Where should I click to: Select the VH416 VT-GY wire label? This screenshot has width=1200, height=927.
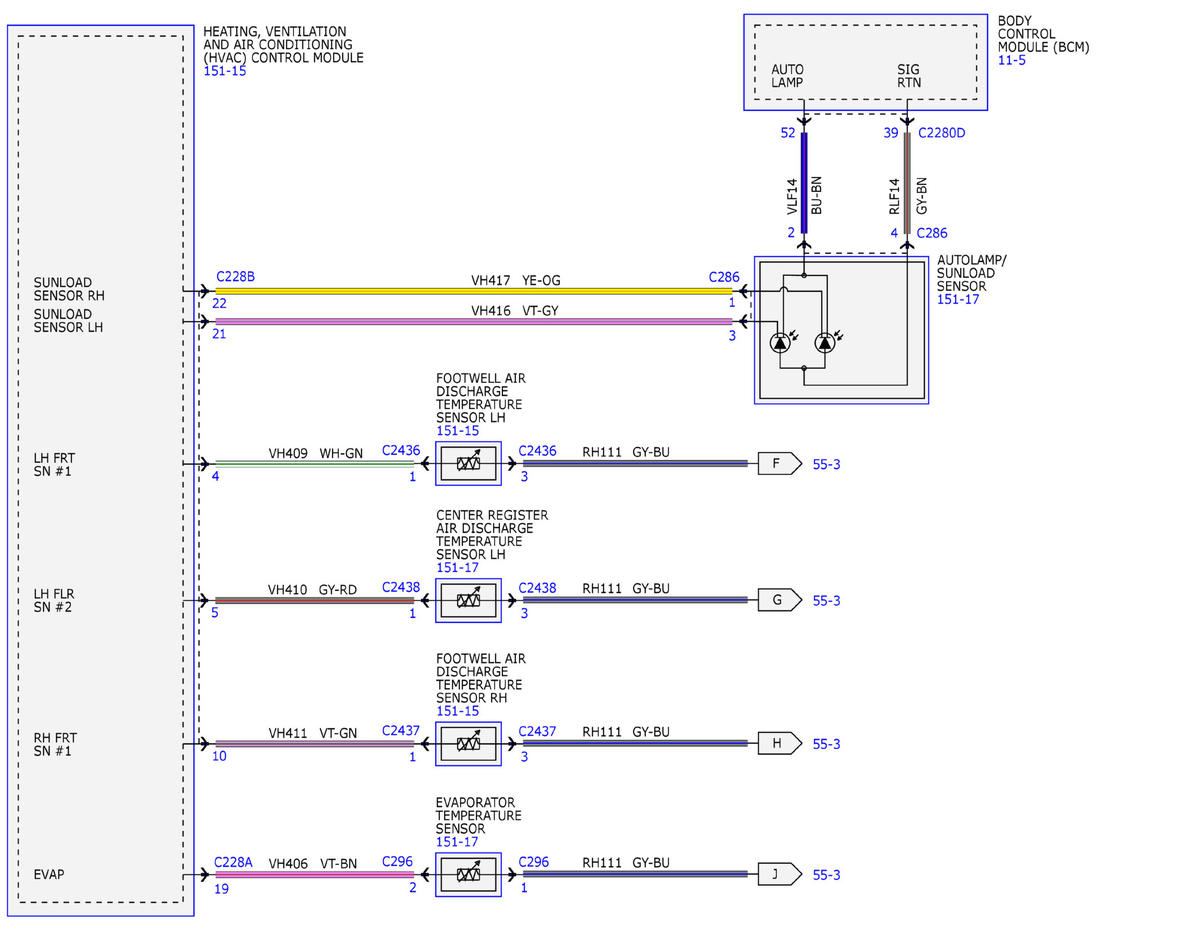pyautogui.click(x=515, y=310)
